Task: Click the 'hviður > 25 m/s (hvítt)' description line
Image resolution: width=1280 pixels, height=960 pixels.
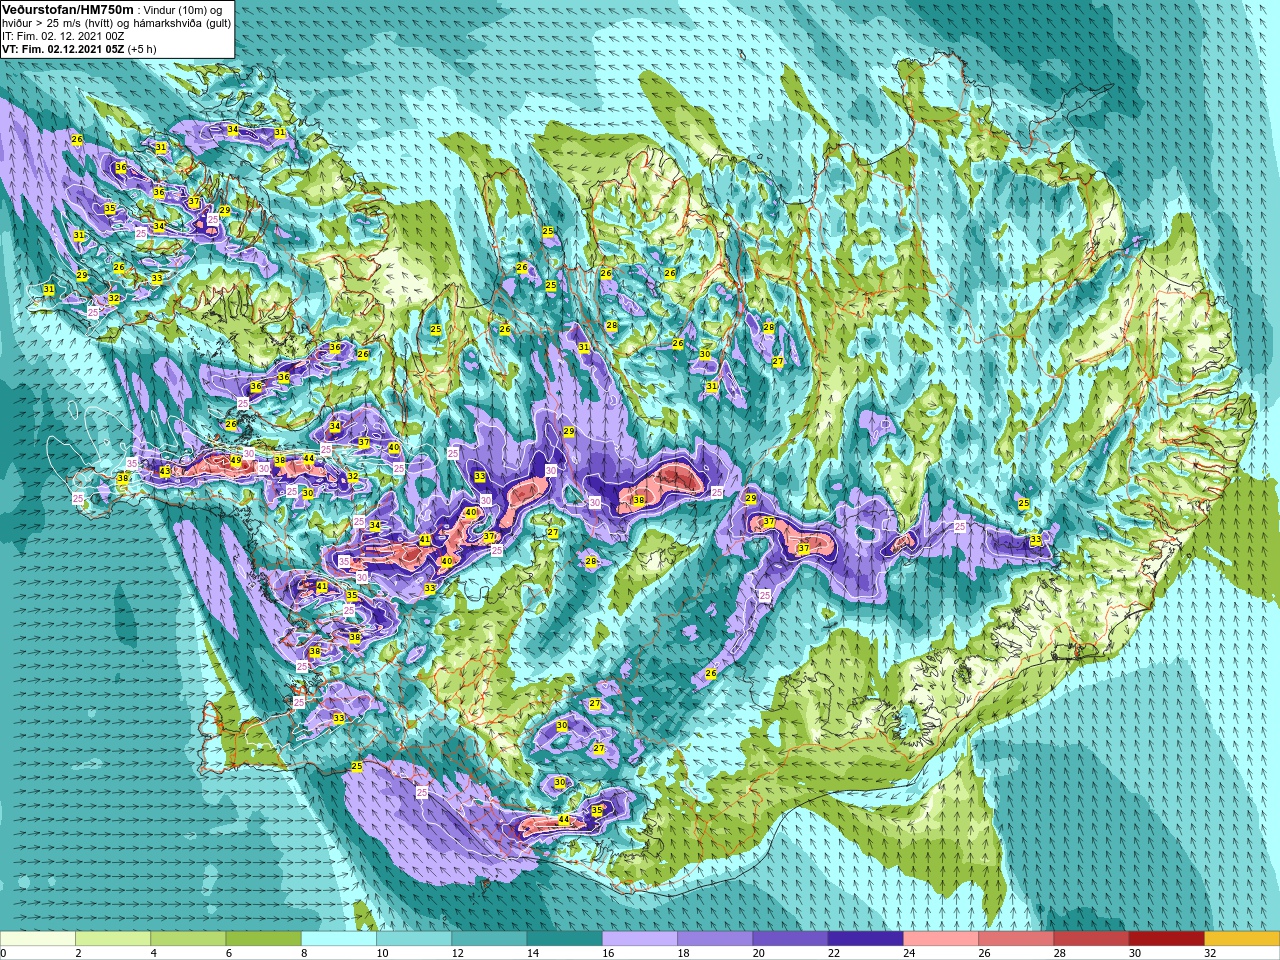Action: 60,23
